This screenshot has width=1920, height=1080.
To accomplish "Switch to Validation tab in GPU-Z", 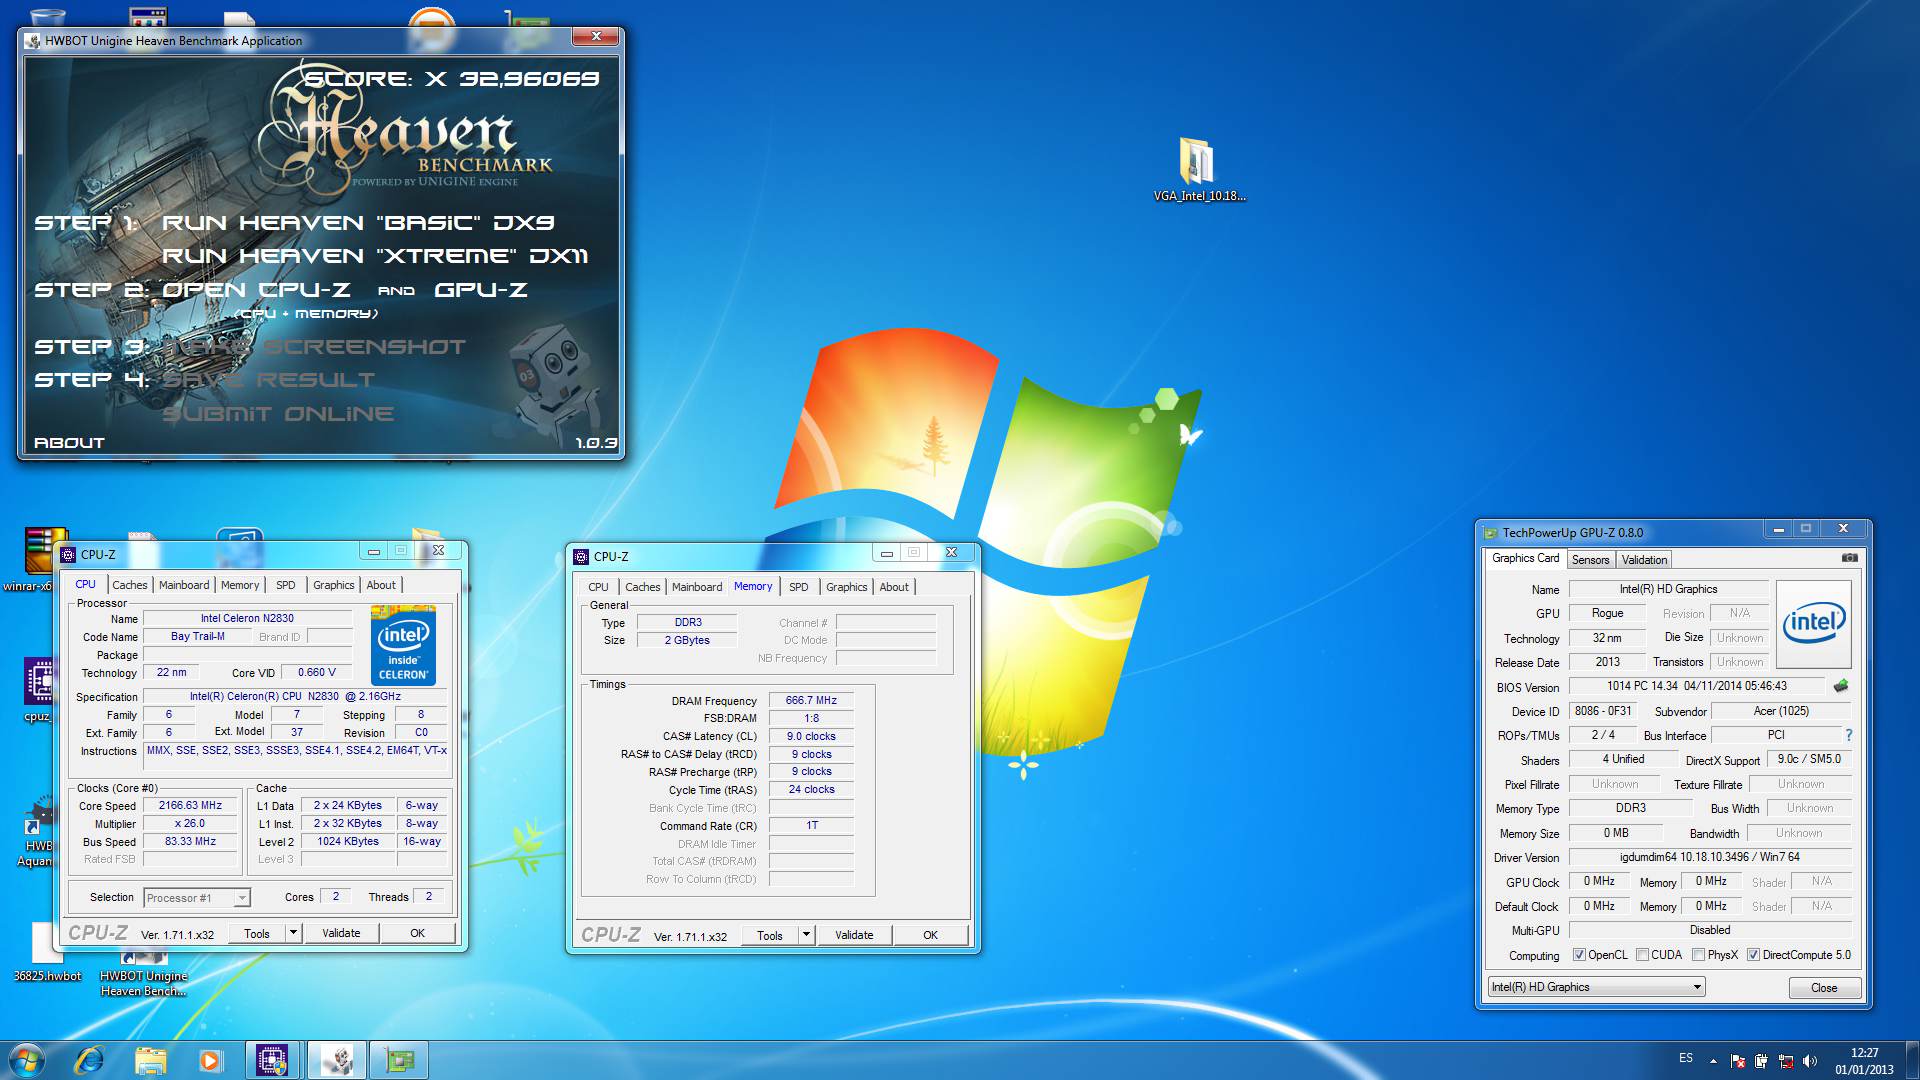I will (x=1644, y=560).
